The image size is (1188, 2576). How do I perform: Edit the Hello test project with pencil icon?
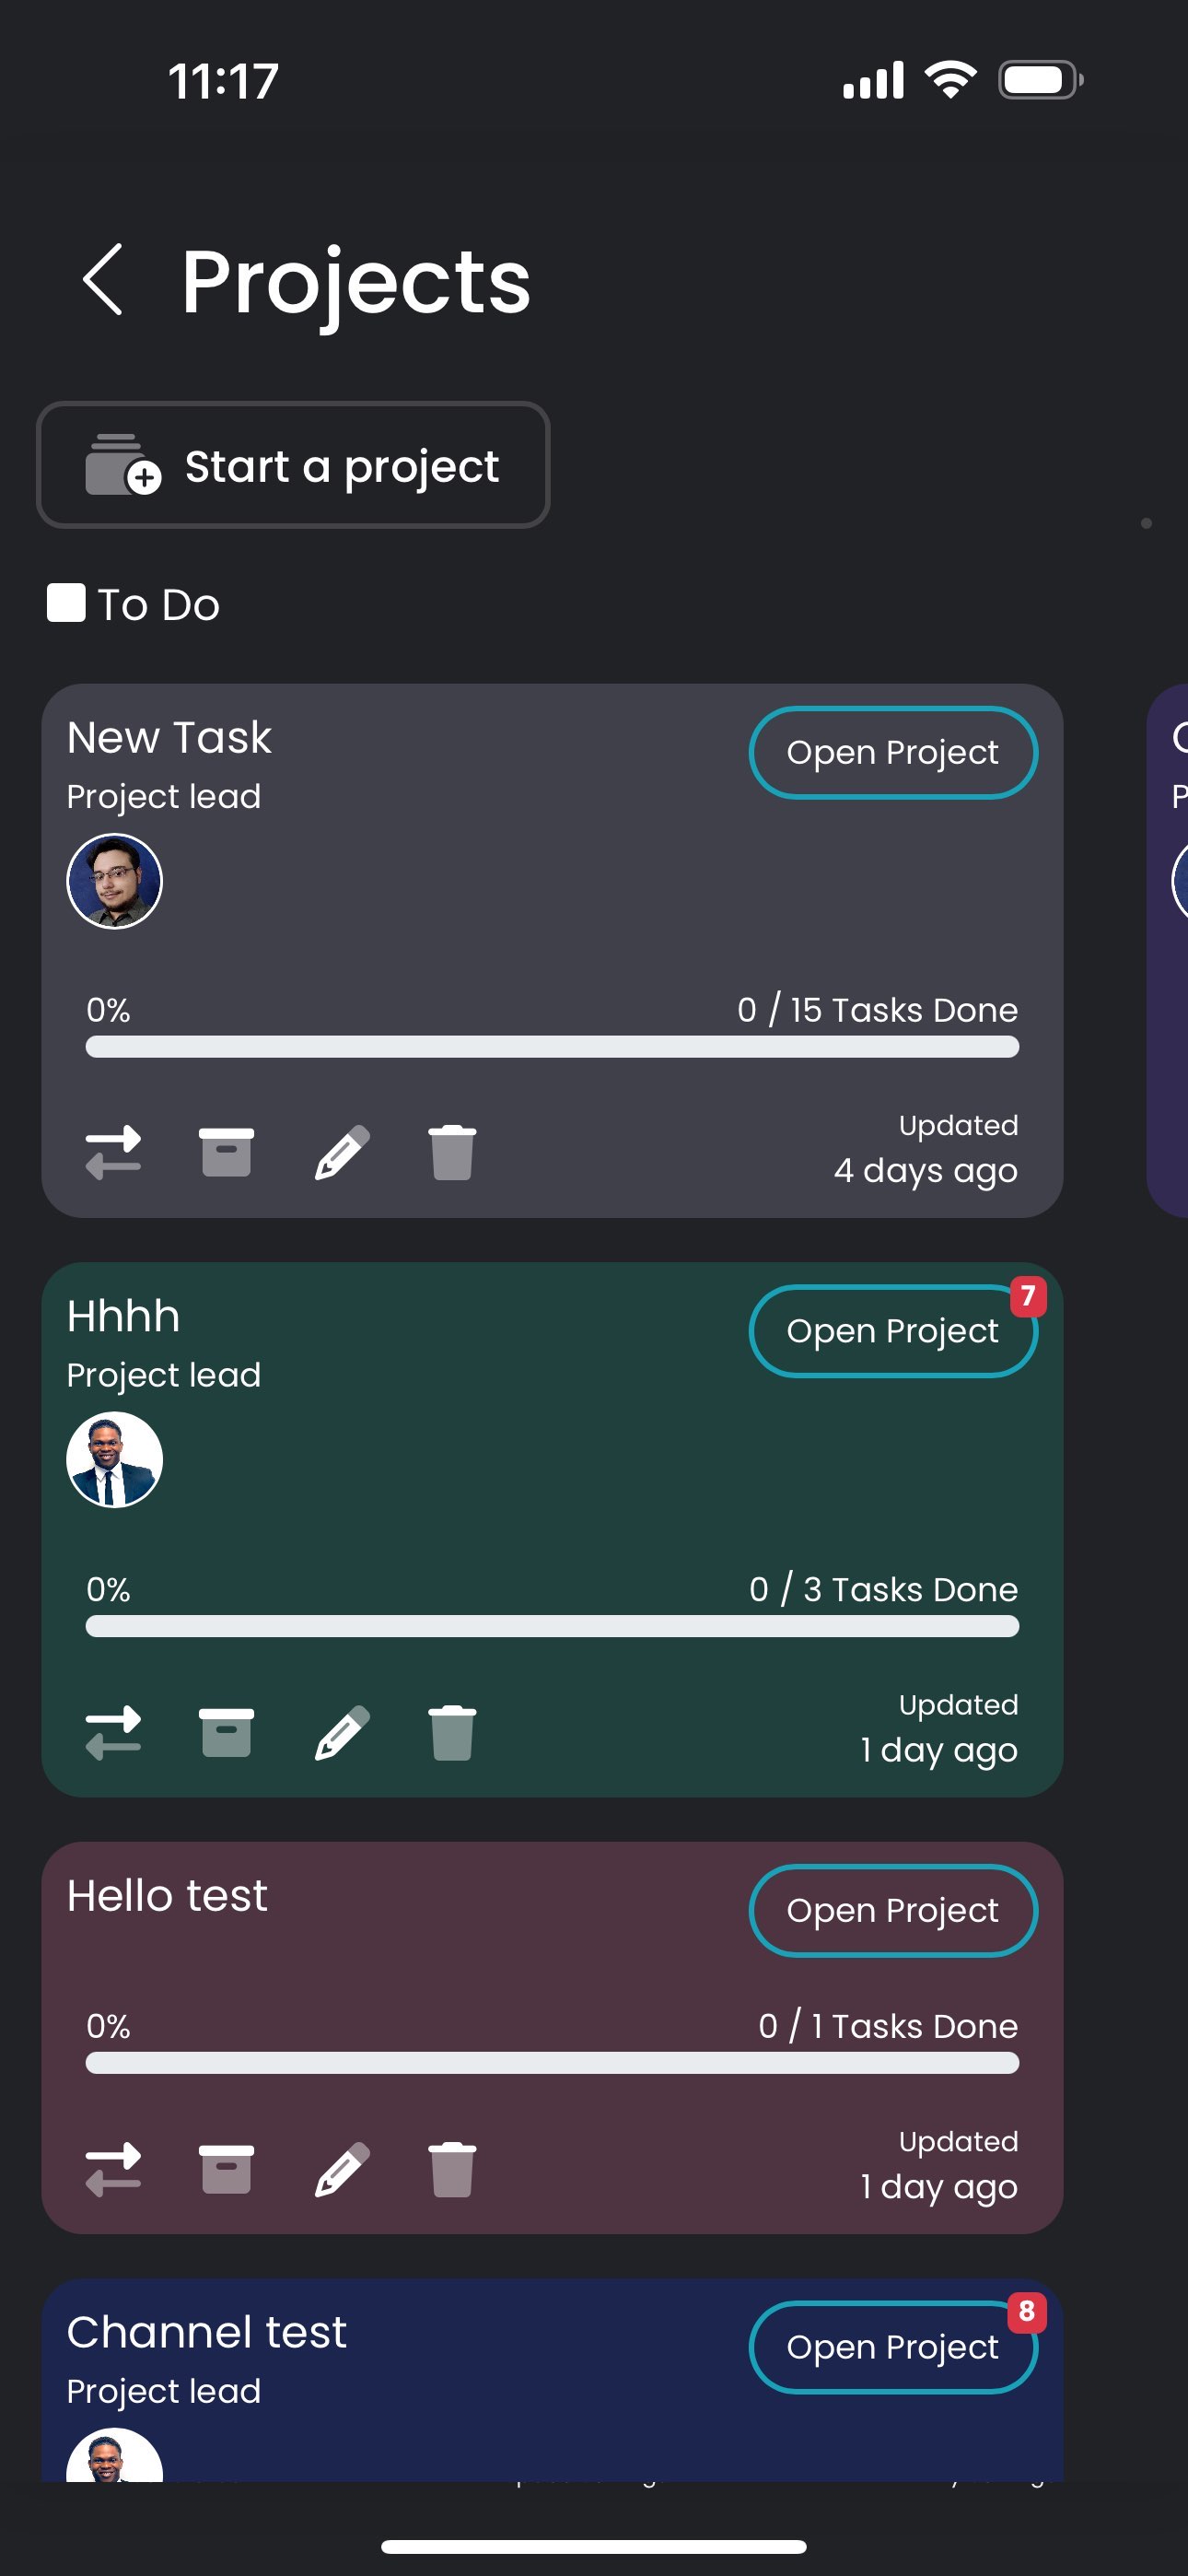[342, 2169]
